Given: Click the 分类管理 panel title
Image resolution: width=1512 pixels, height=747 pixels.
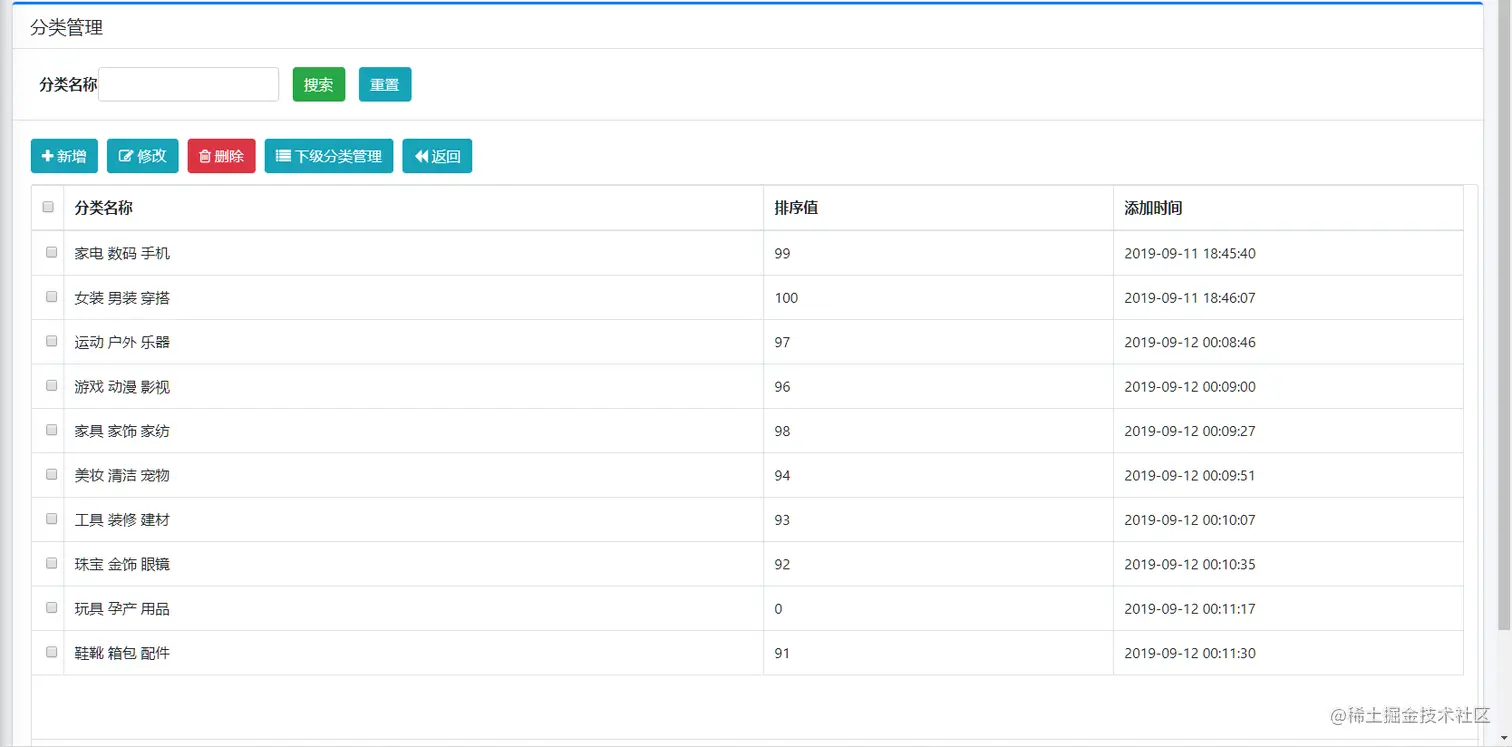Looking at the screenshot, I should coord(66,28).
